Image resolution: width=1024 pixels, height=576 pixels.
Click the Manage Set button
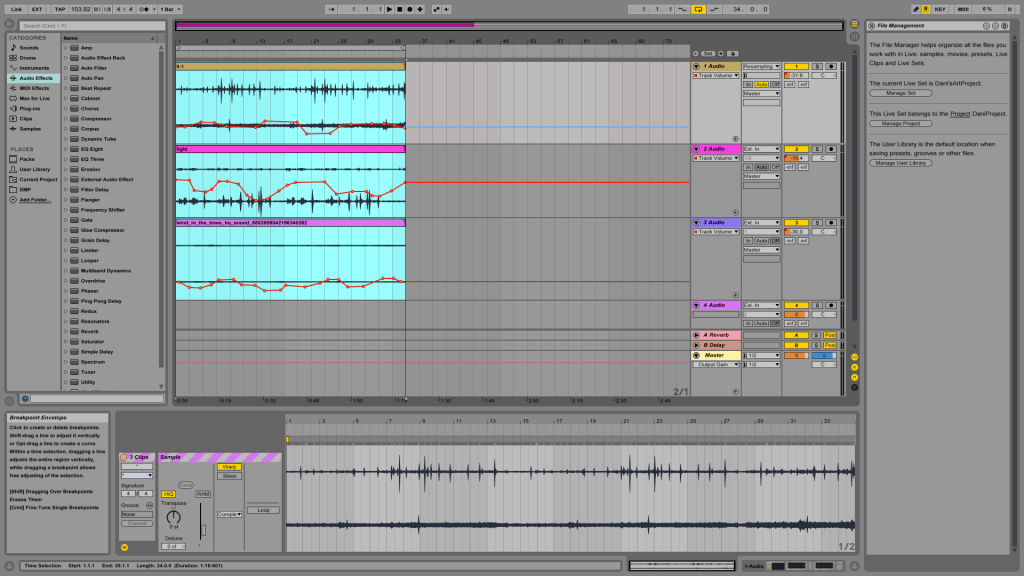[900, 93]
